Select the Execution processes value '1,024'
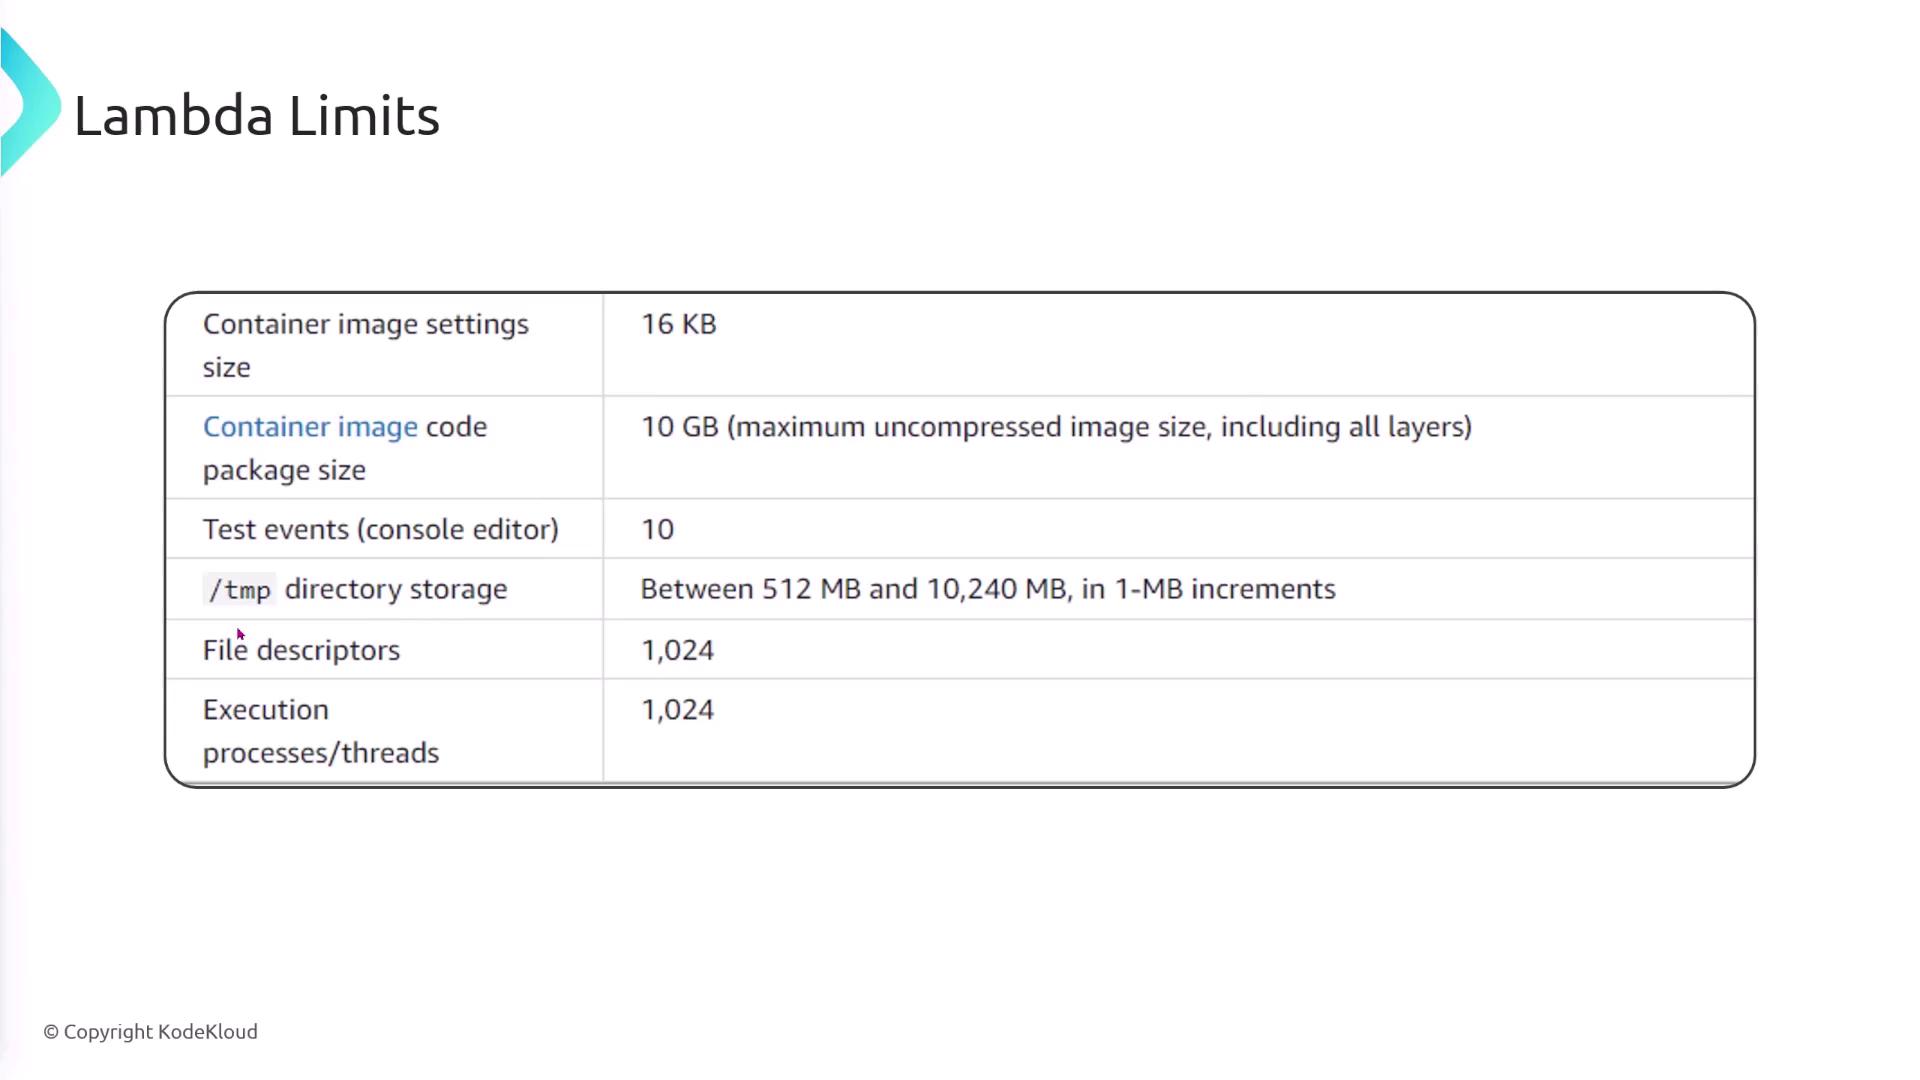This screenshot has width=1920, height=1080. [x=678, y=710]
